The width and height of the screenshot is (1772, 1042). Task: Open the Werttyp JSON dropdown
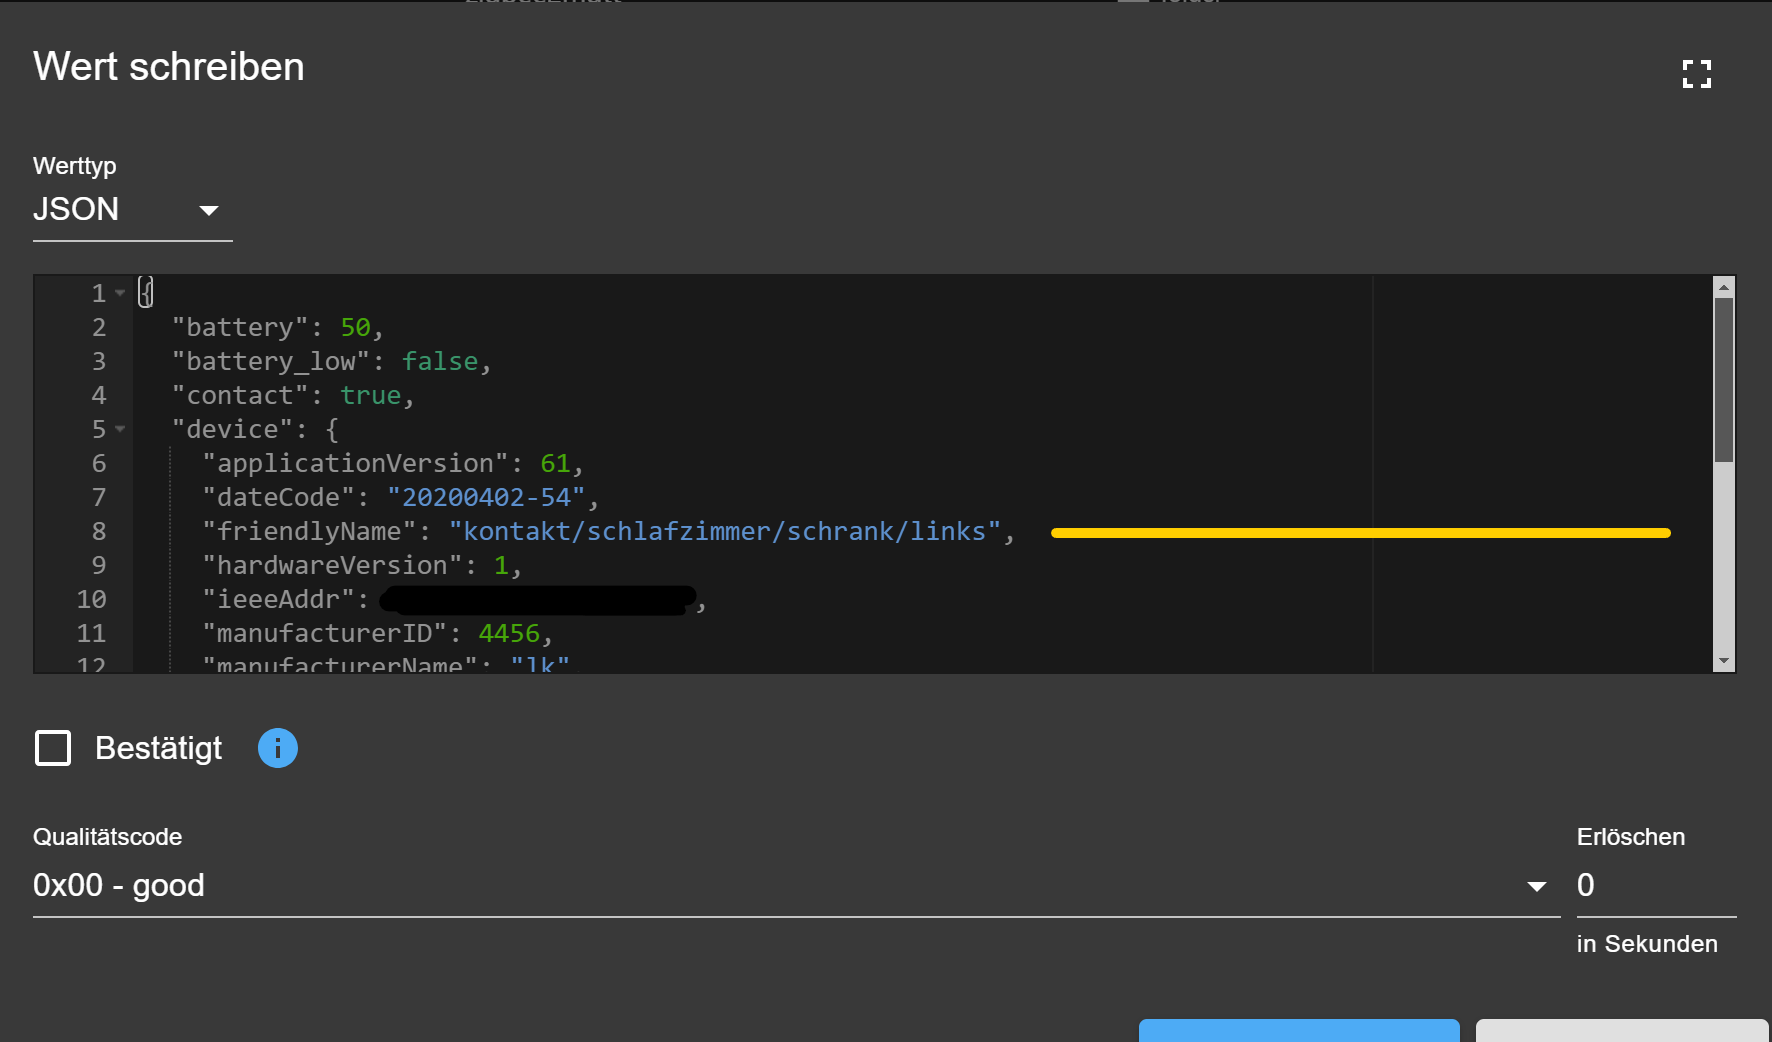pos(132,210)
